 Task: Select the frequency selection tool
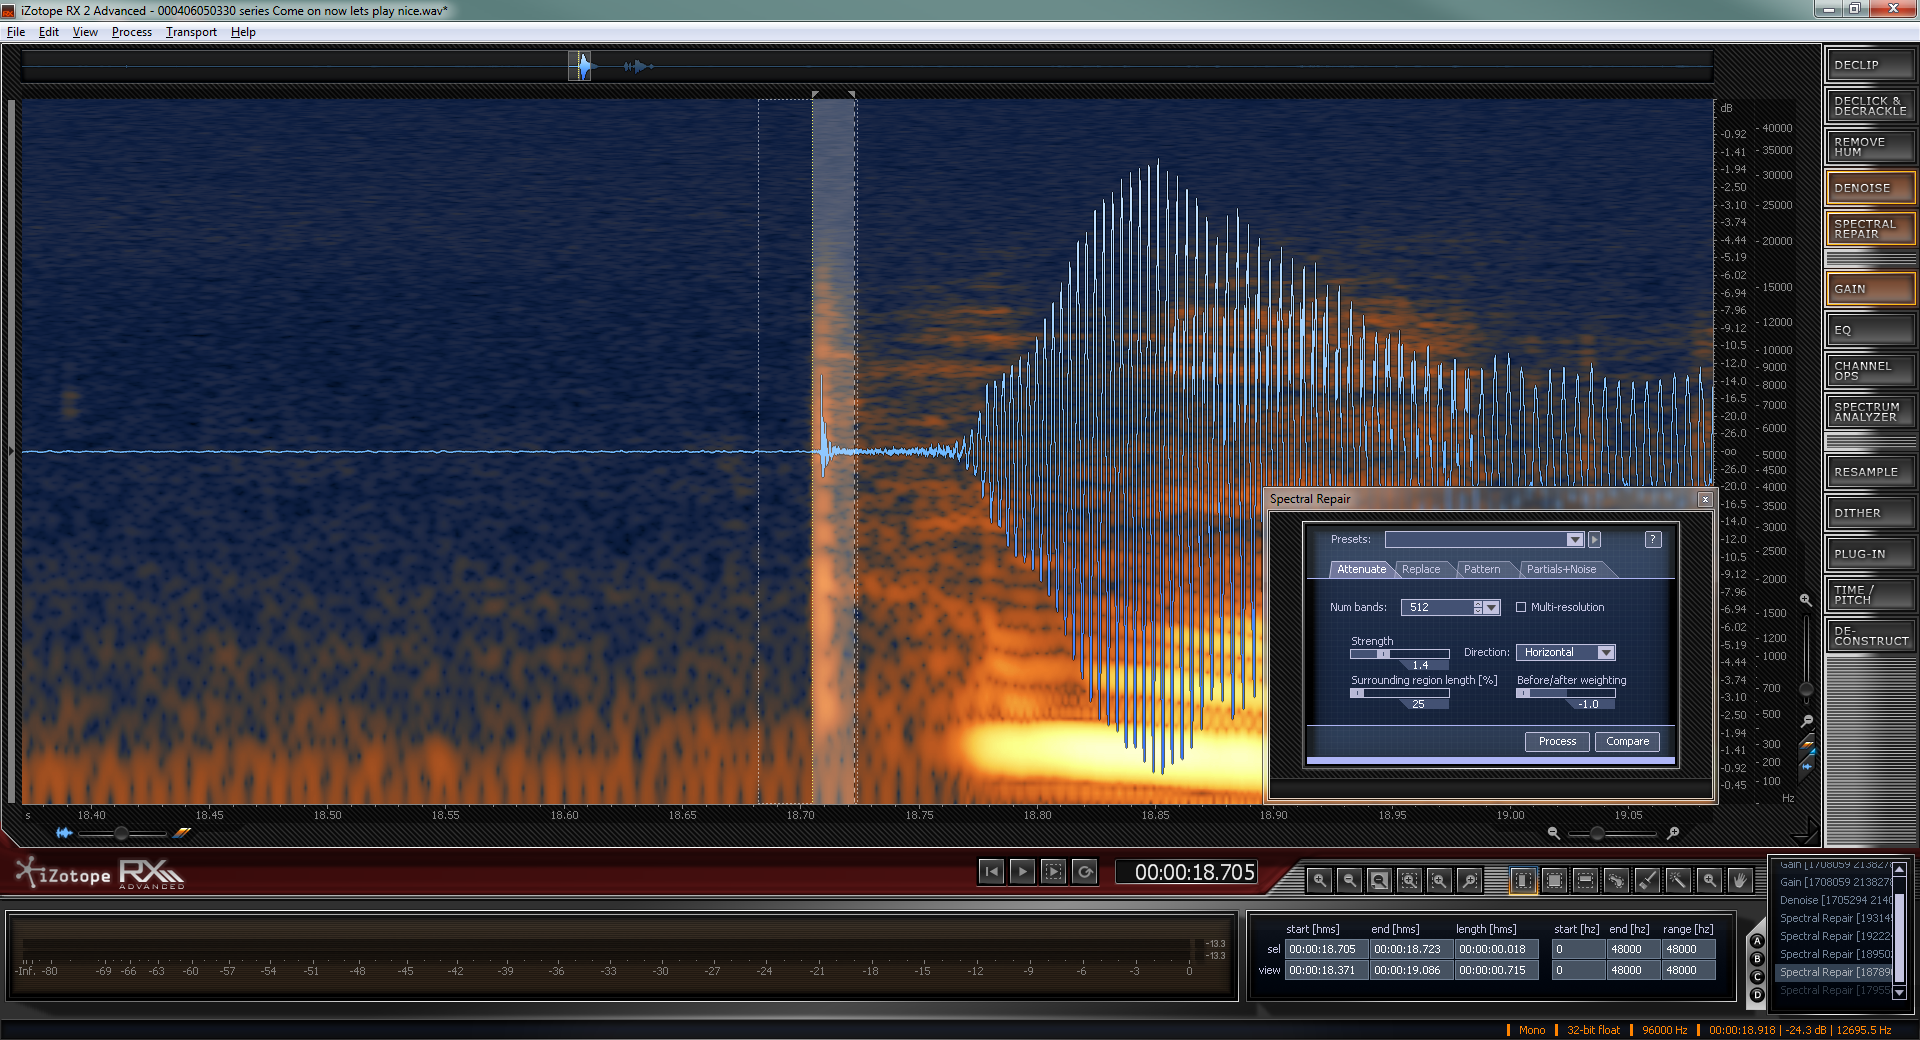coord(1585,880)
